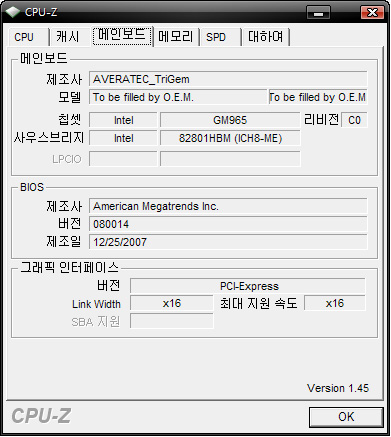This screenshot has width=391, height=437.
Task: Click the second 'To be filled by O.E.M' field
Action: coord(318,97)
